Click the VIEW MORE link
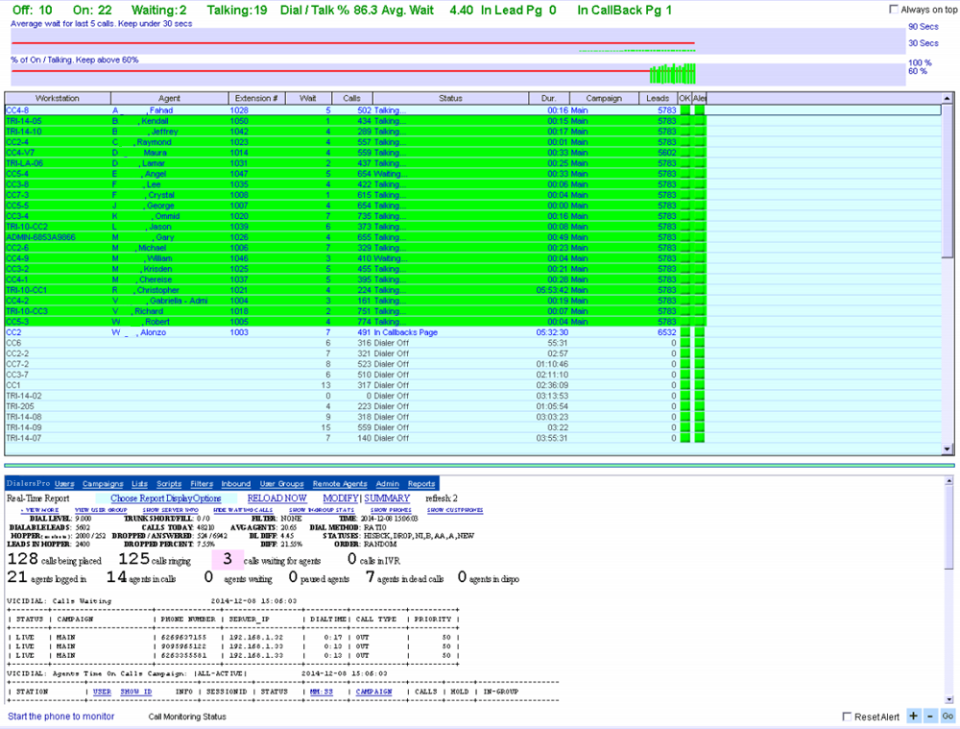 pos(40,510)
